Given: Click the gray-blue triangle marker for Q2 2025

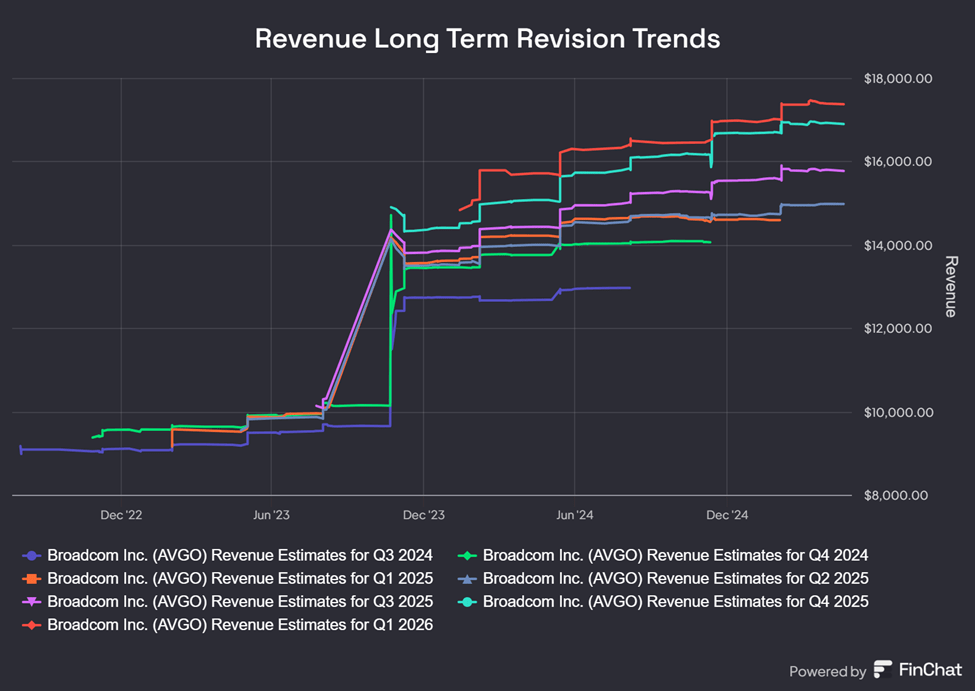Looking at the screenshot, I should [467, 578].
